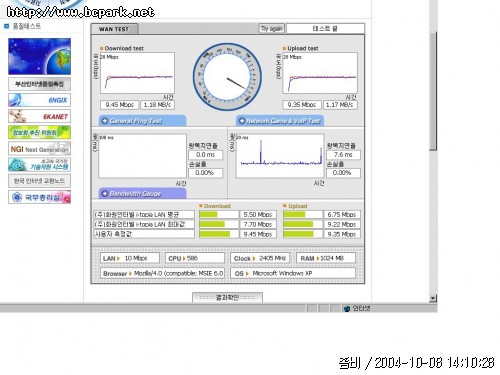500x375 pixels.
Task: Select the WAN TEST tab
Action: point(114,29)
